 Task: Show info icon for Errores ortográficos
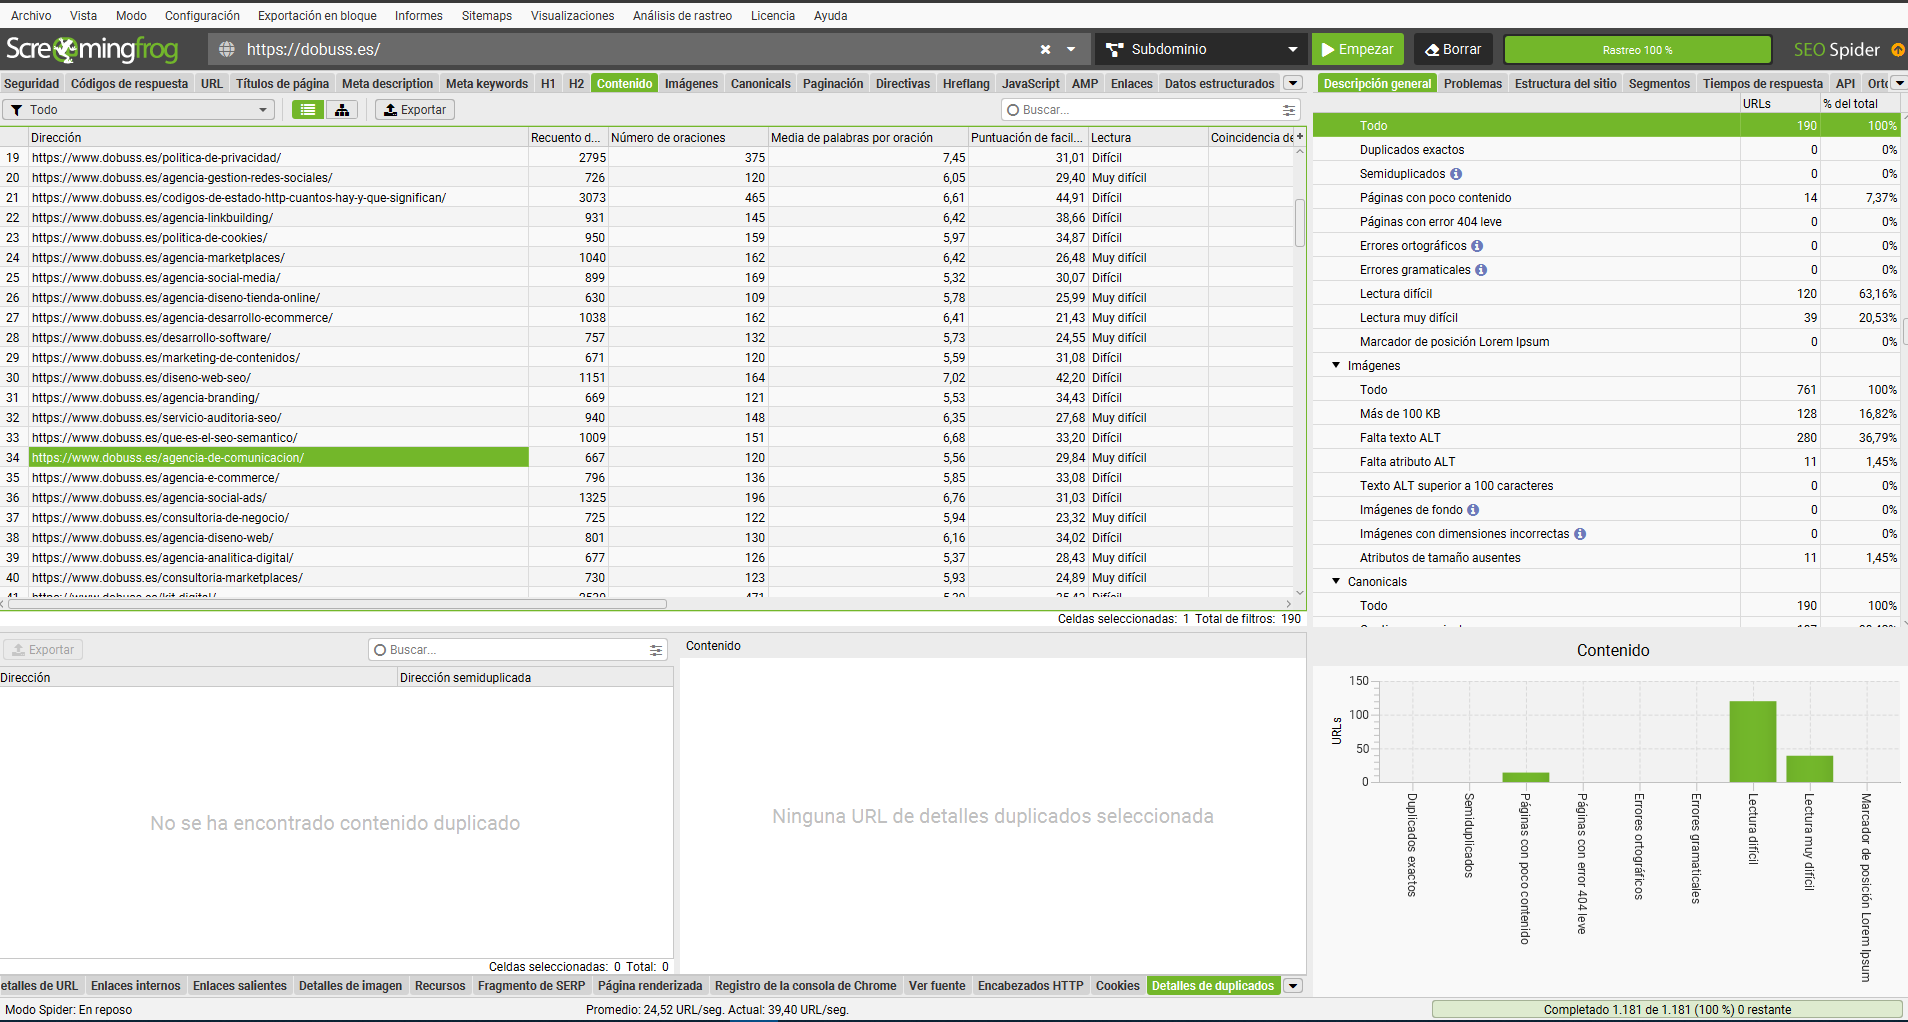[x=1477, y=246]
